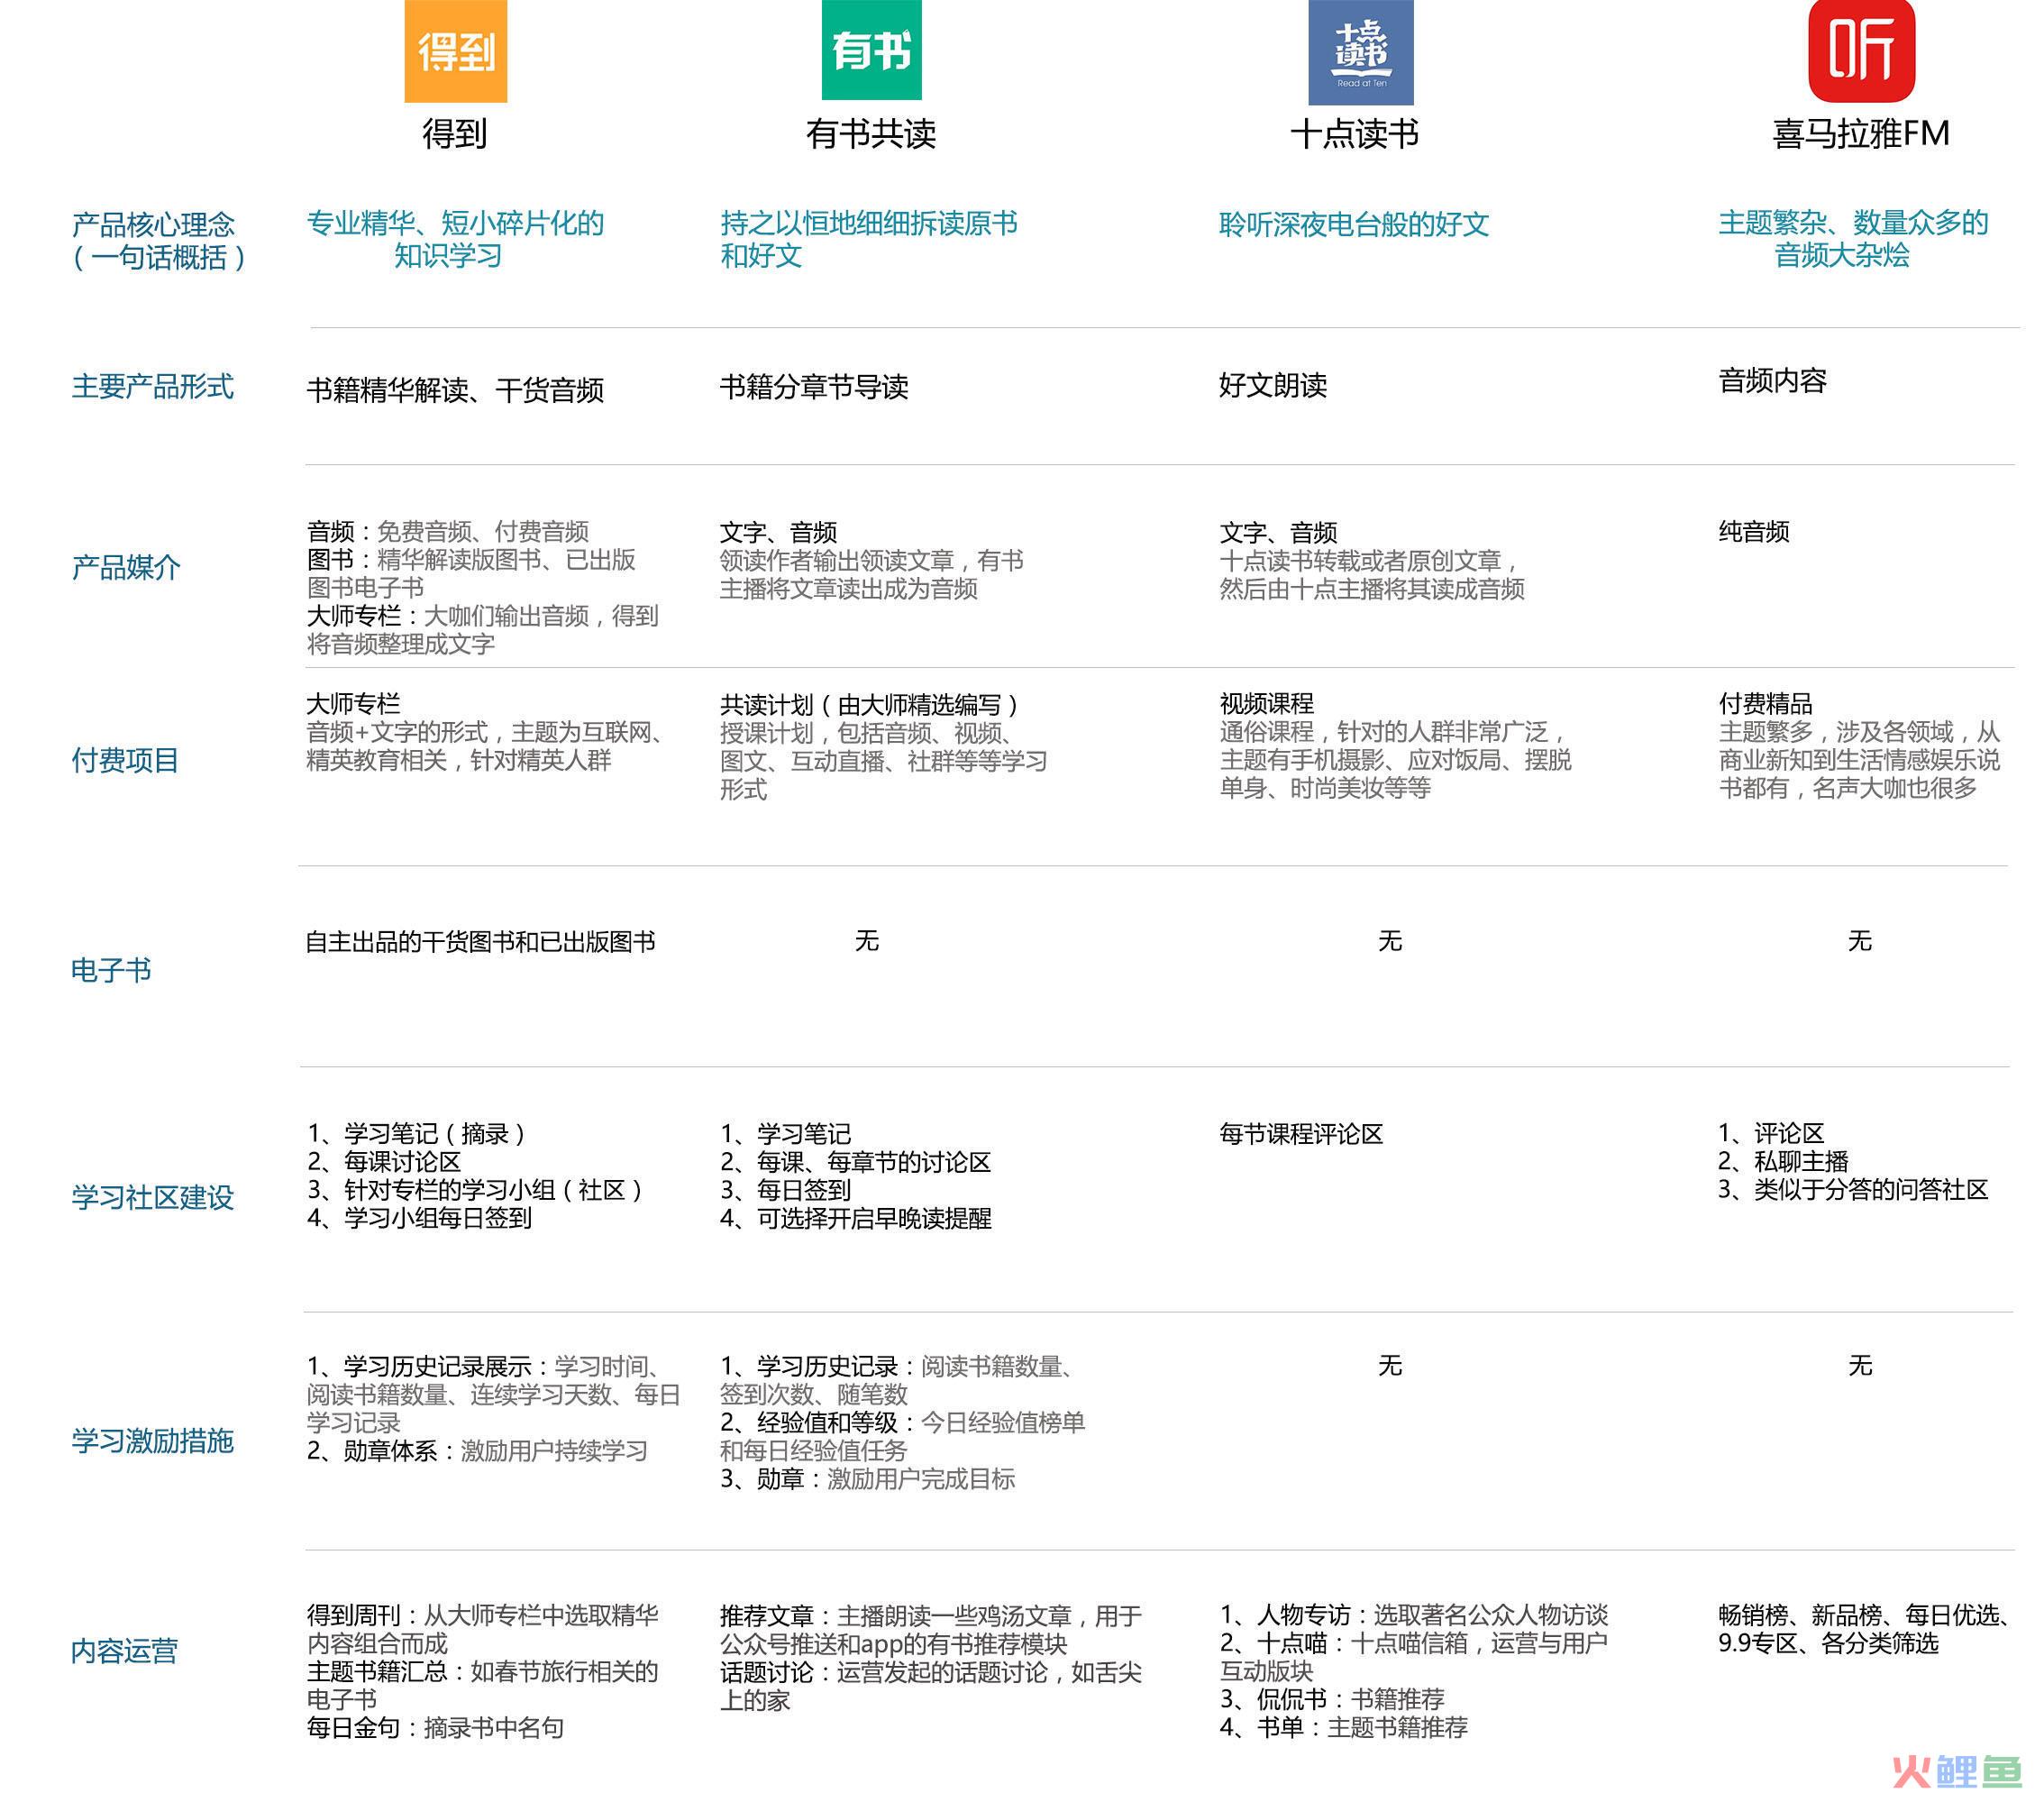Click 2、每课、每章节的讨论区
The image size is (2044, 1793).
(855, 1161)
